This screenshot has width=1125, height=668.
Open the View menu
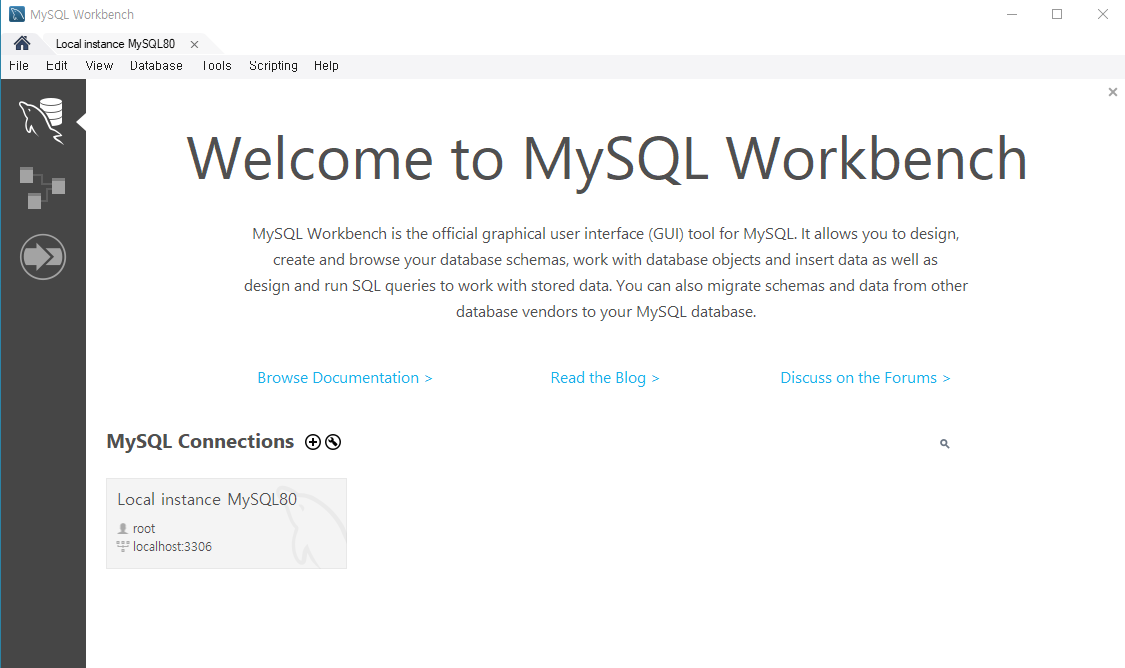(x=99, y=66)
